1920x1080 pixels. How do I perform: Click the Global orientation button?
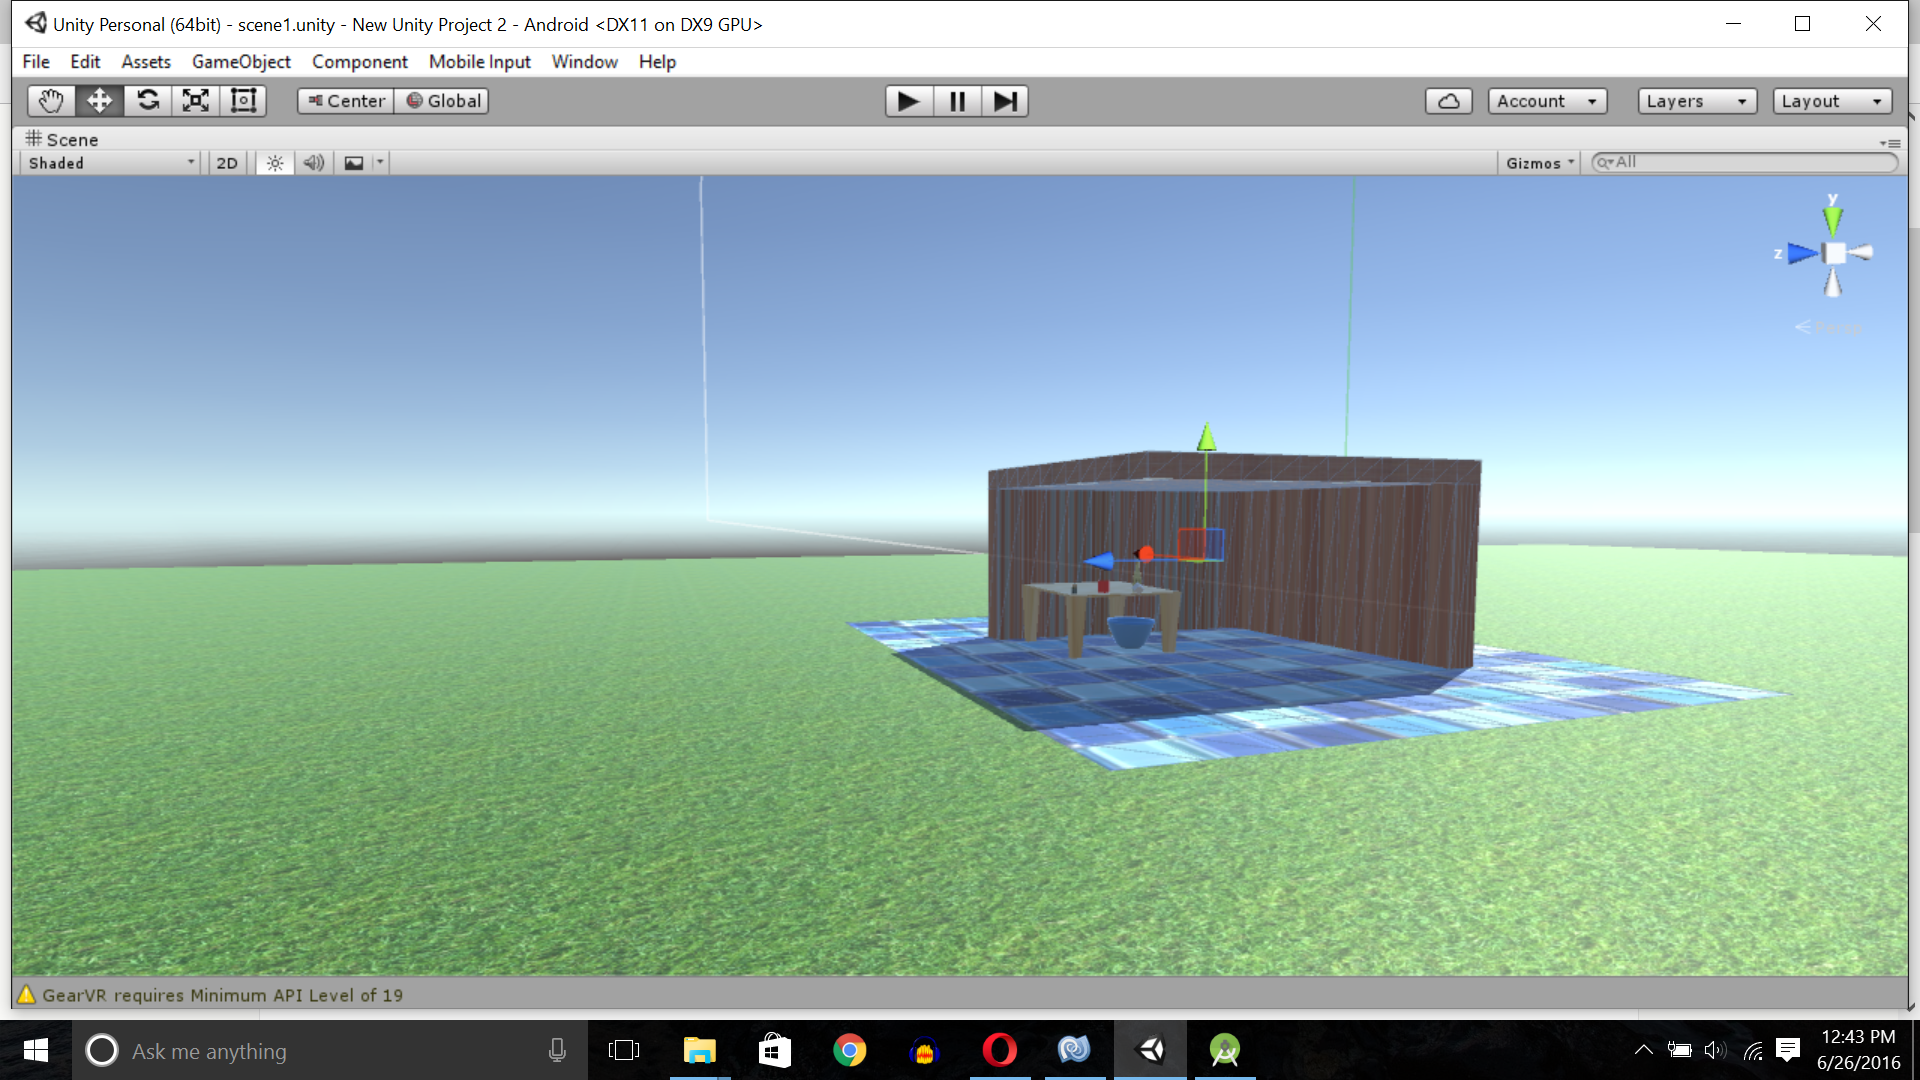[443, 101]
